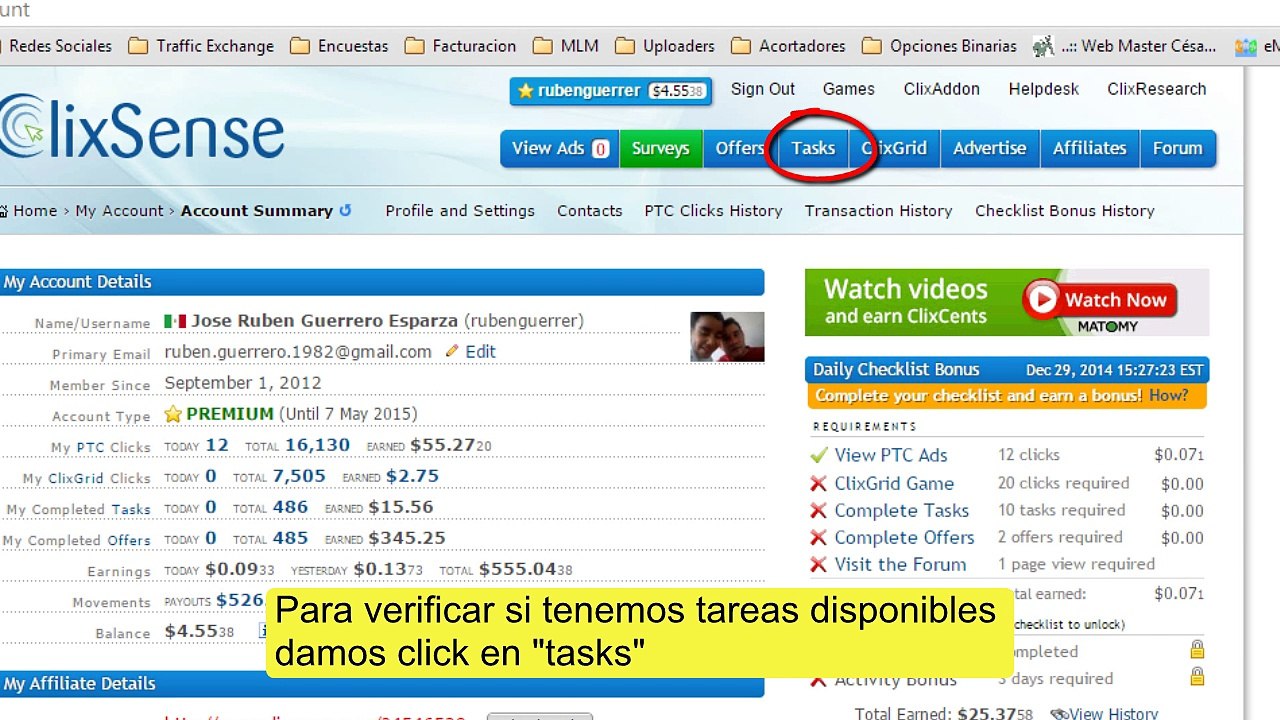This screenshot has height=720, width=1280.
Task: Go to ClixAddon
Action: (x=942, y=89)
